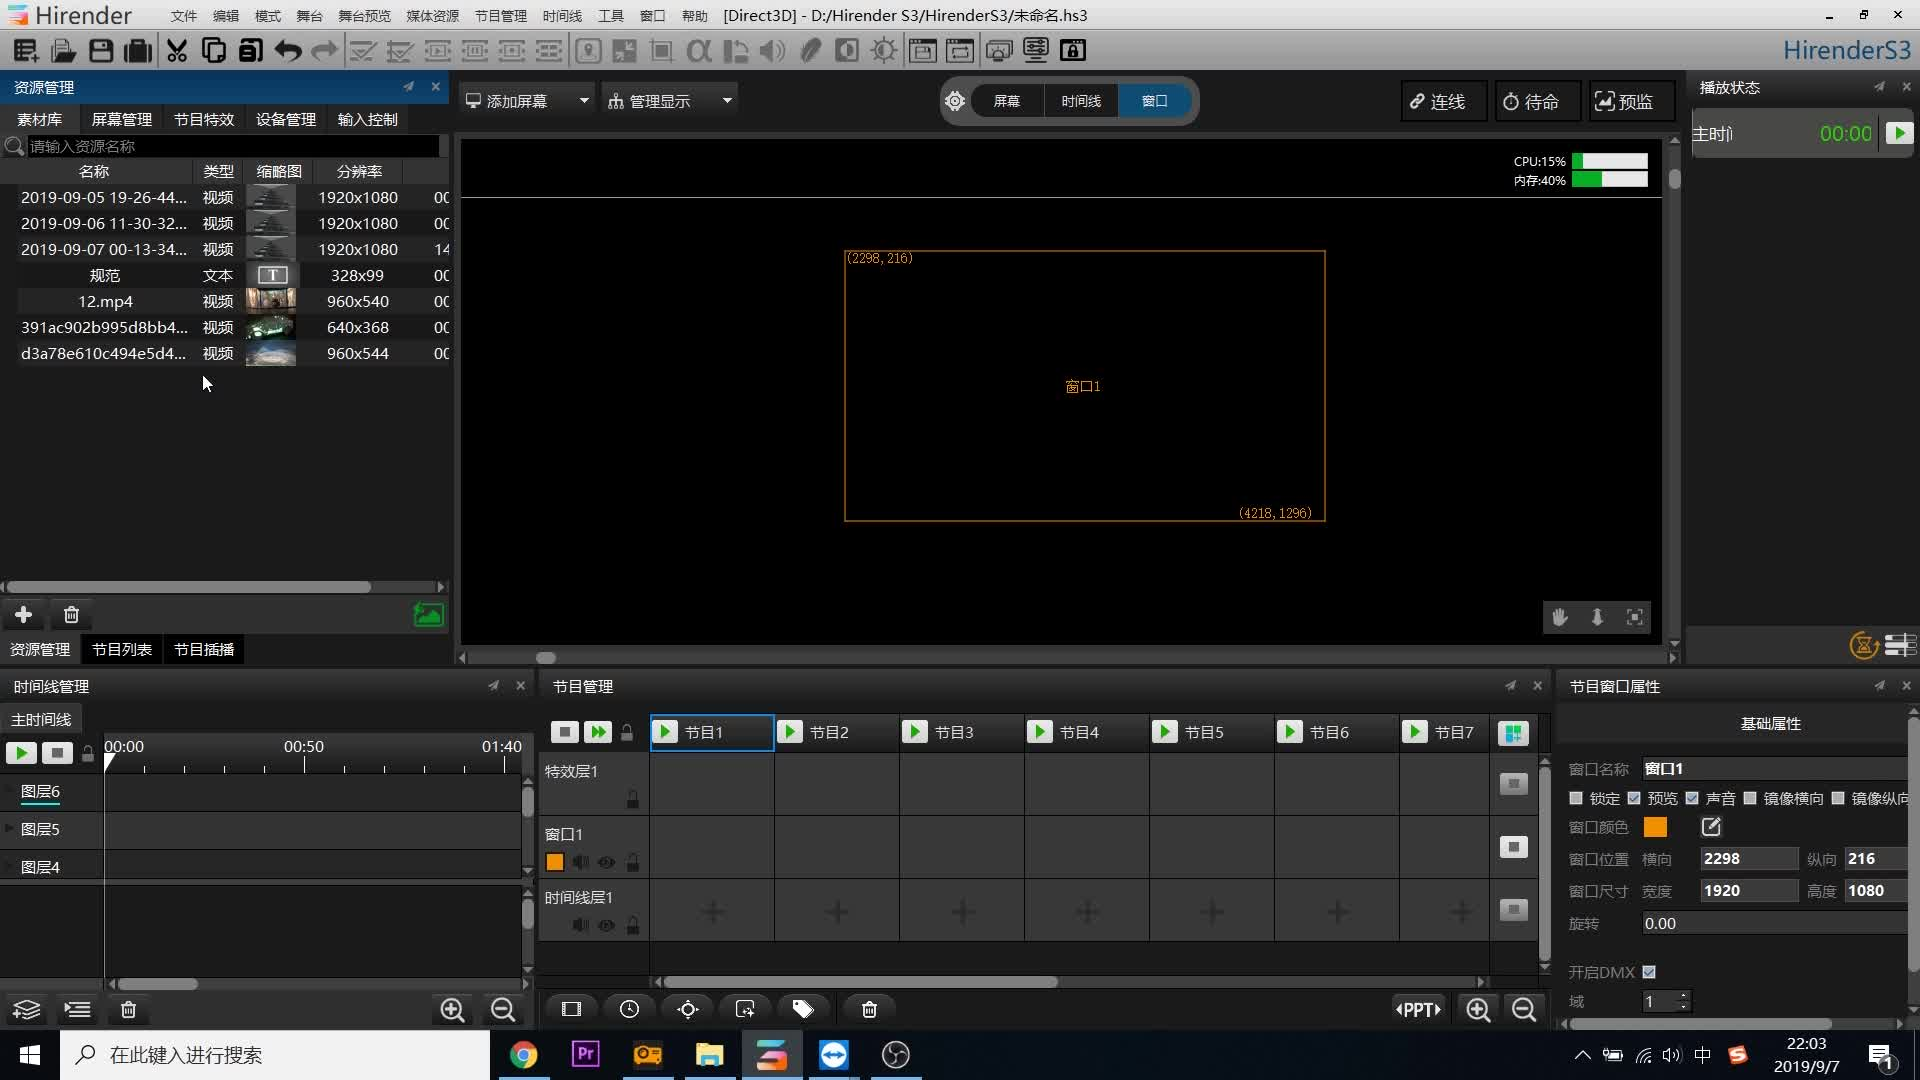Toggle the 开启DMX checkbox
Viewport: 1920px width, 1080px height.
(1649, 972)
